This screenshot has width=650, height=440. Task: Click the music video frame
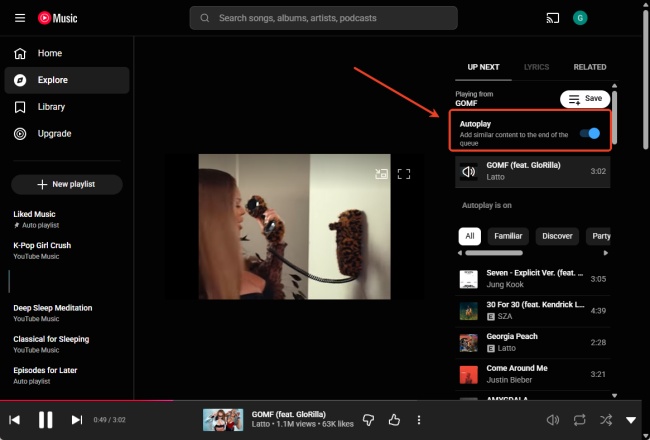pos(294,227)
